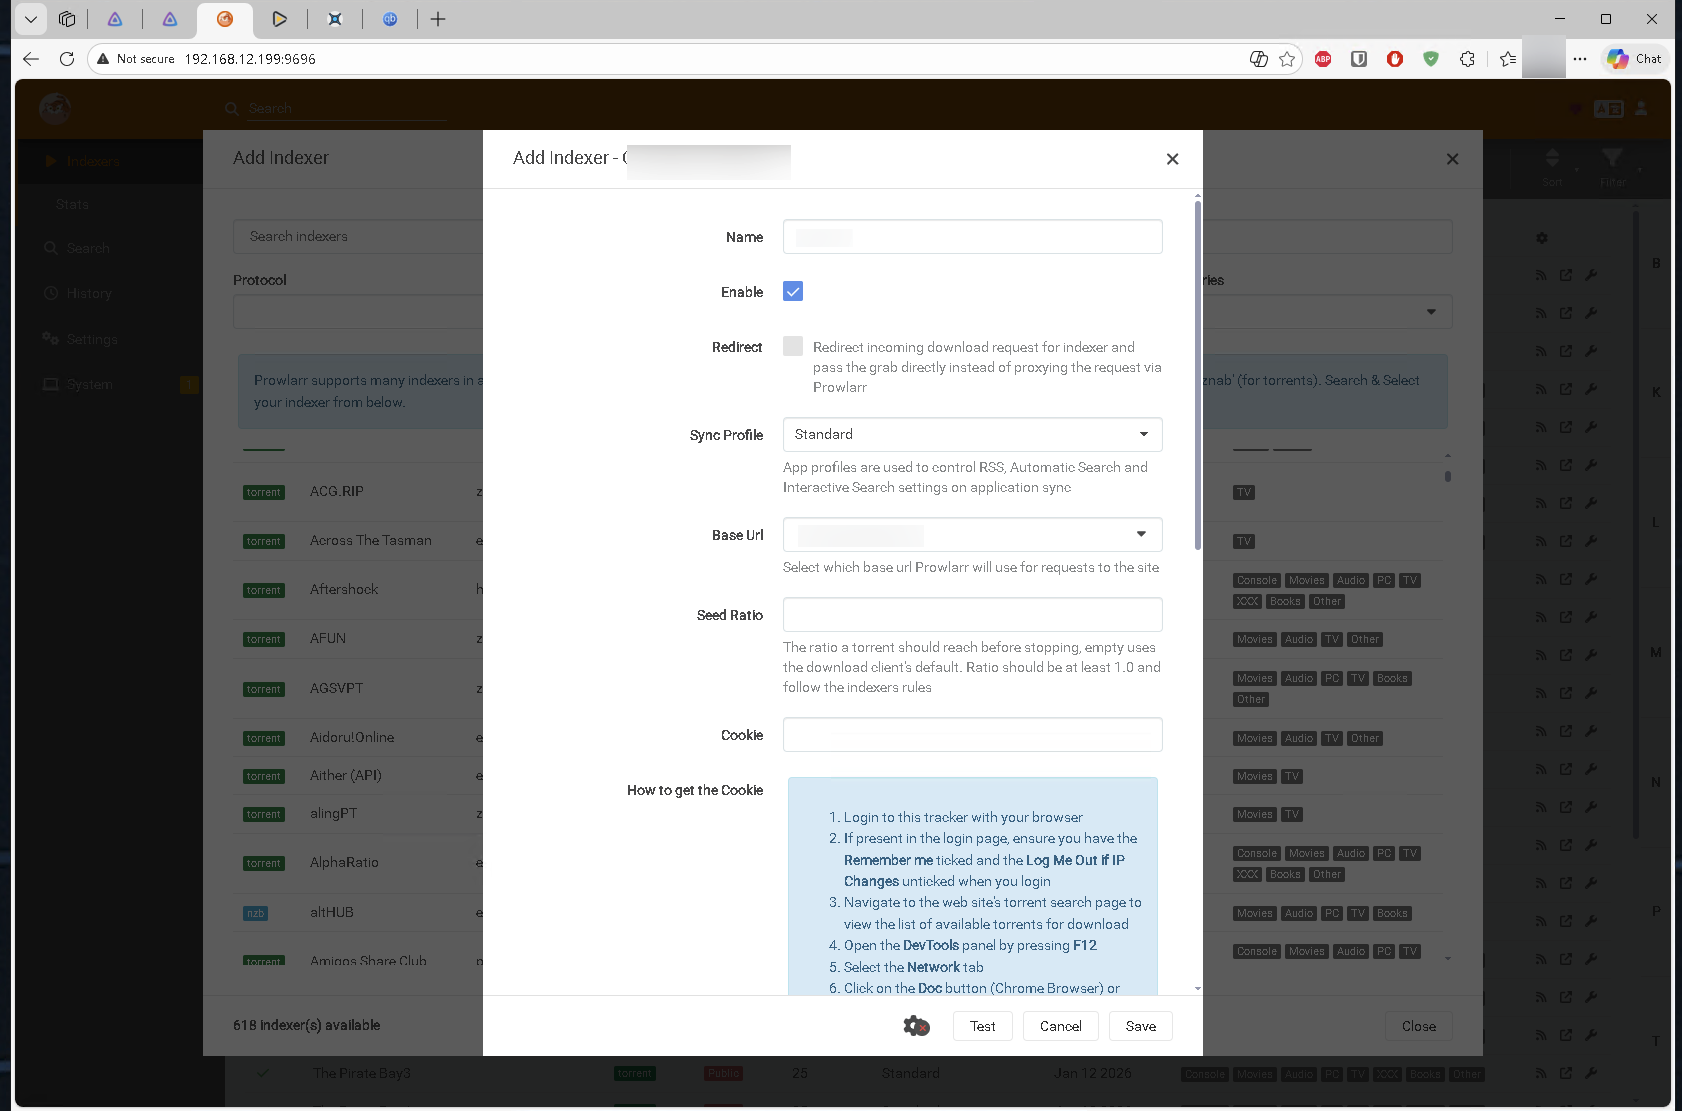Close the Add Indexer configuration dialog

[1172, 159]
